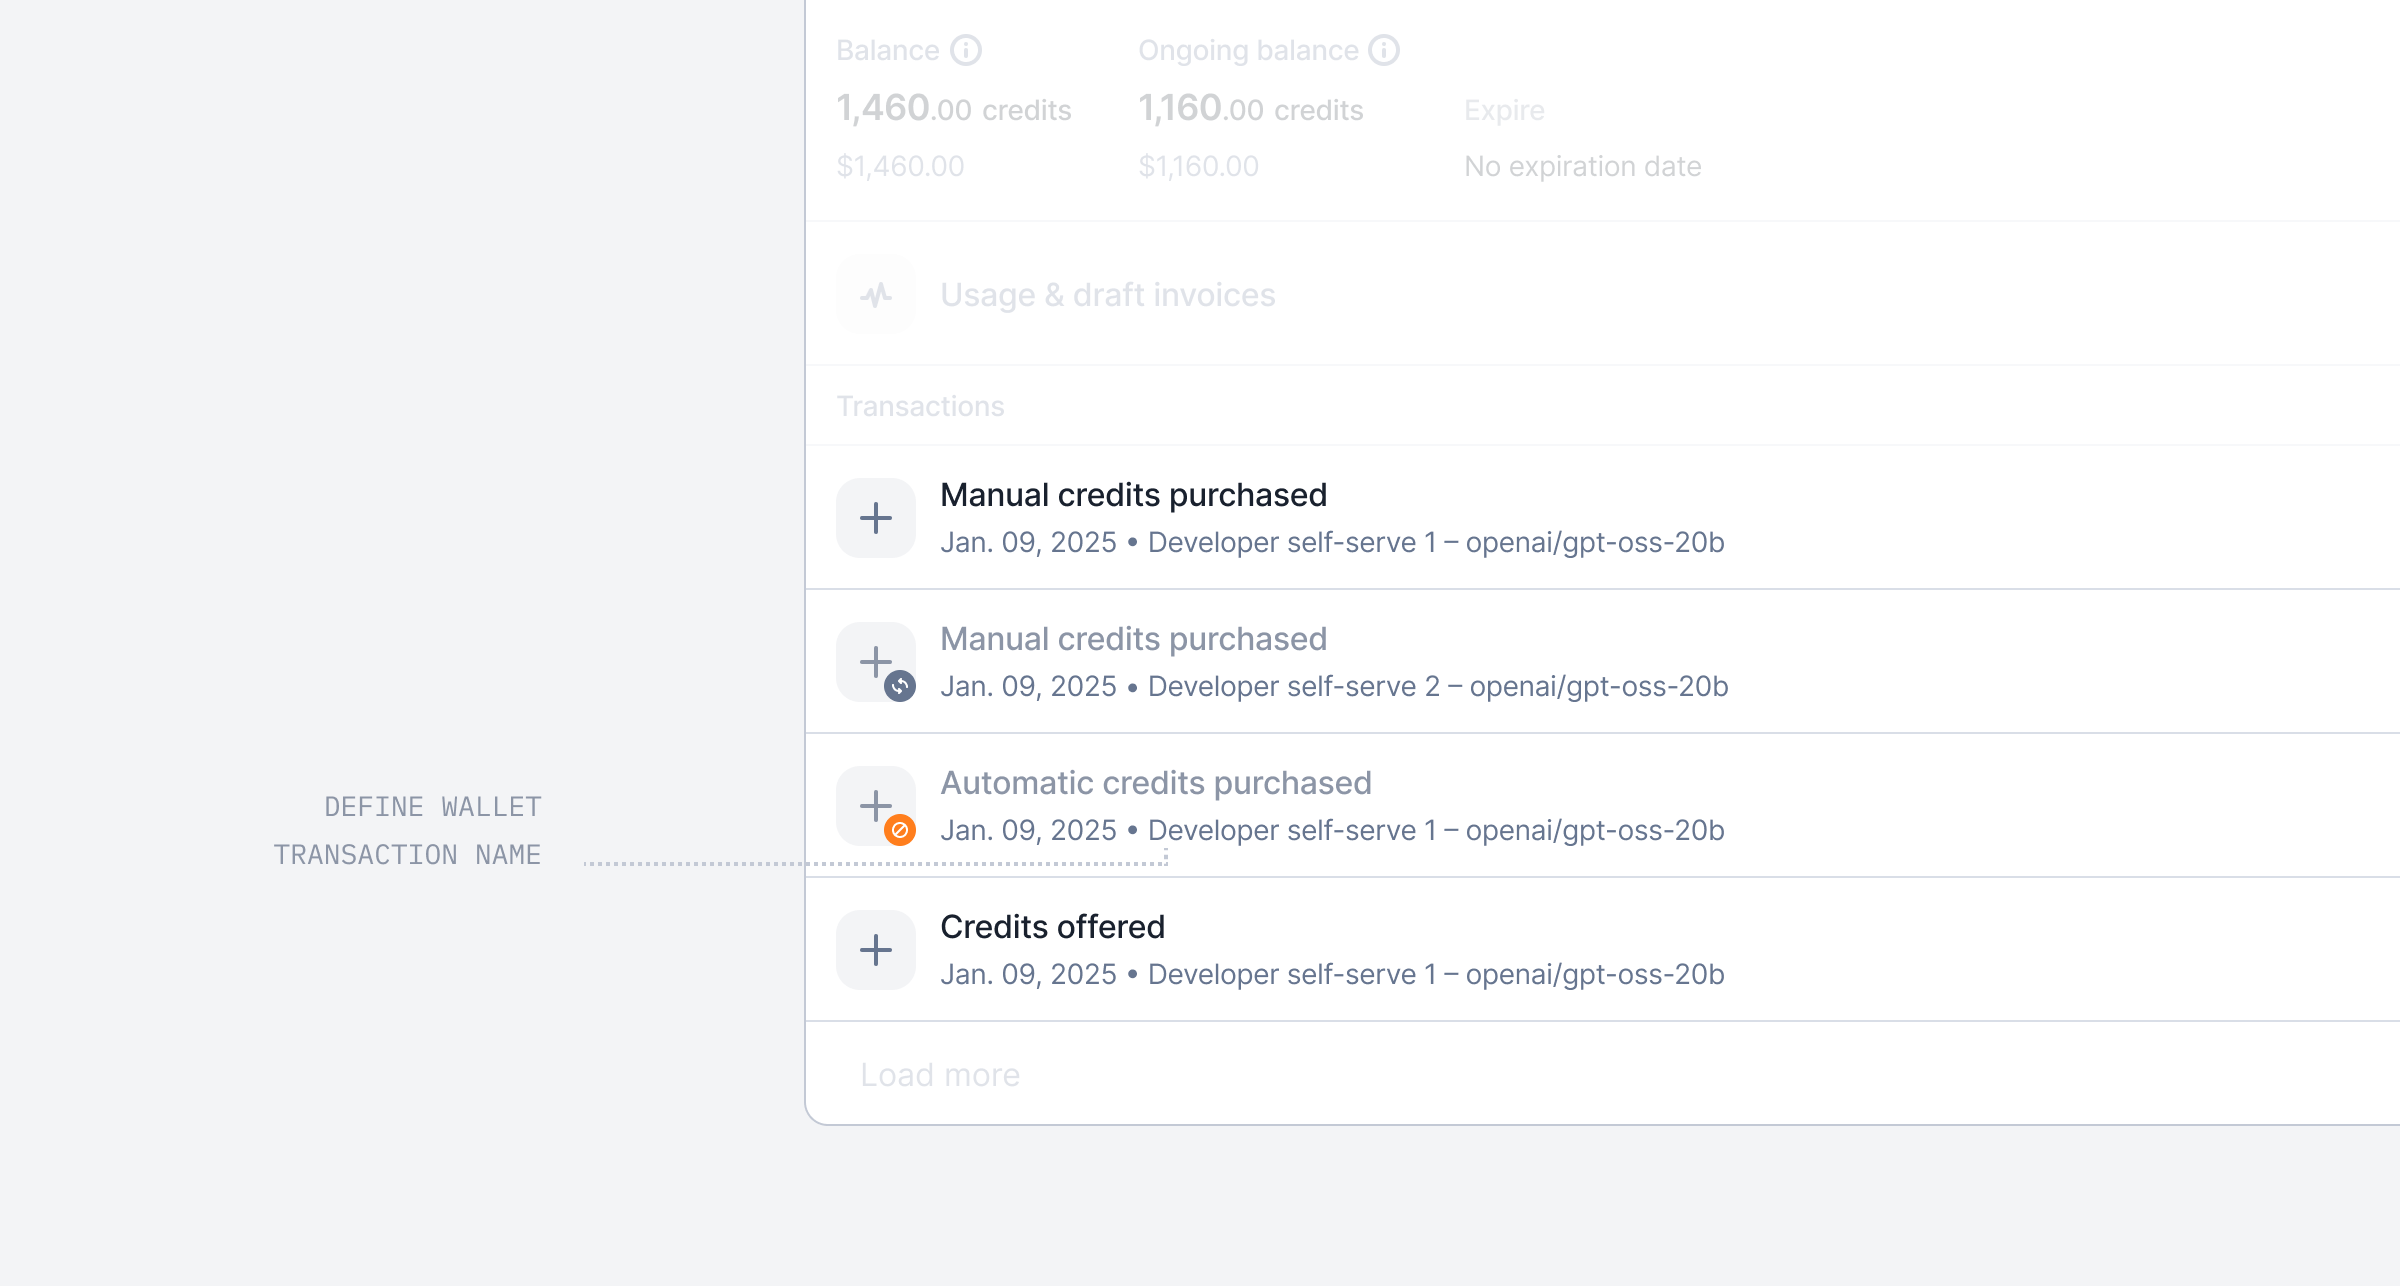Click the plus icon of first Manual credits purchased

pos(876,518)
